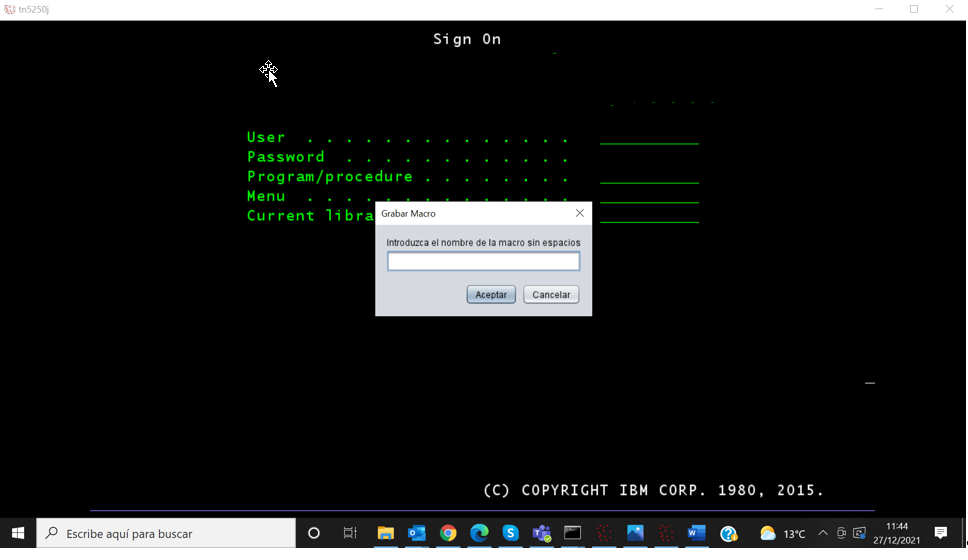Click the Program/procedure input field

pyautogui.click(x=649, y=177)
